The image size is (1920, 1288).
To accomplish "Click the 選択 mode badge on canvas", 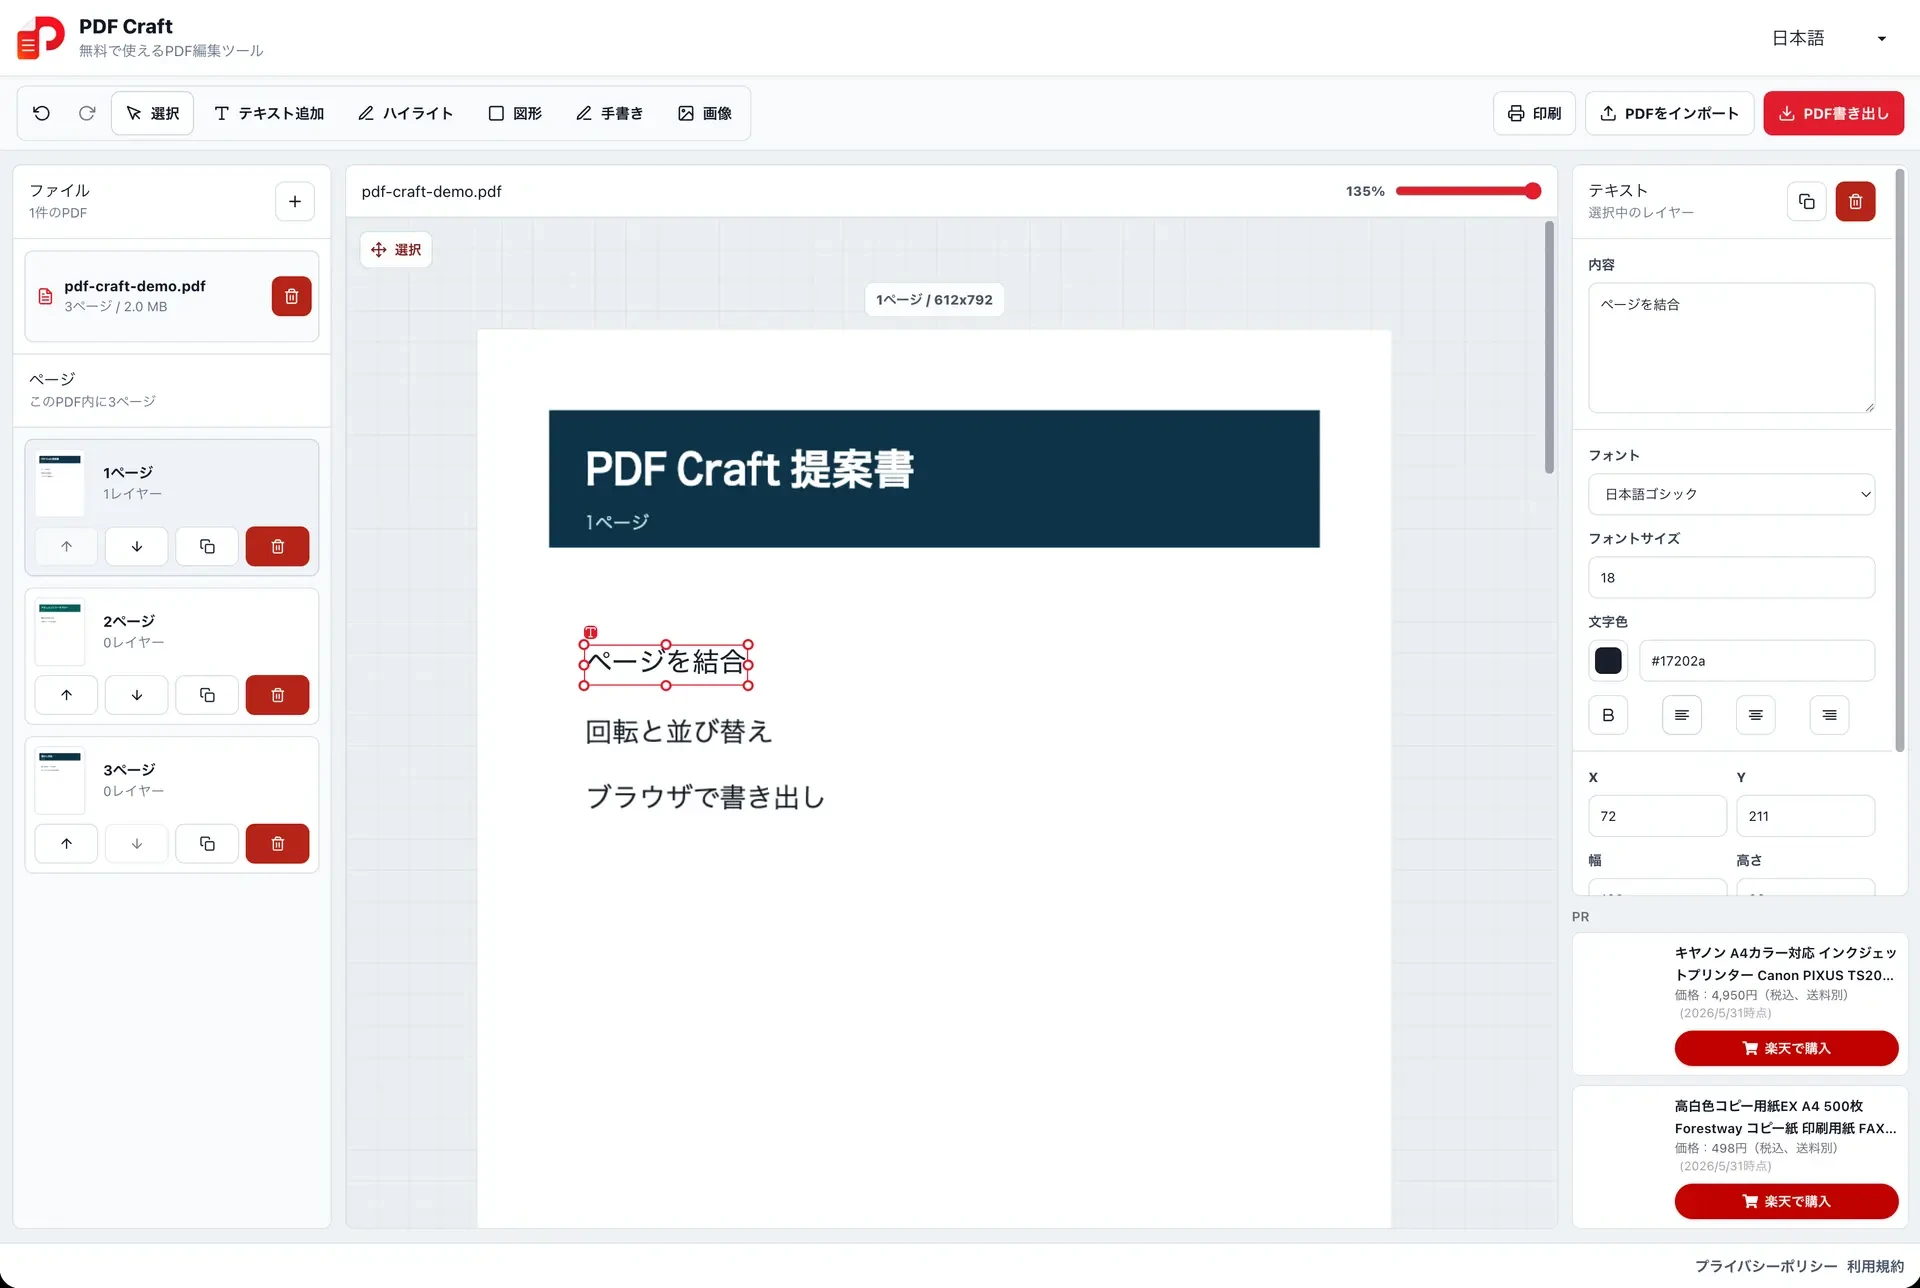I will (396, 250).
